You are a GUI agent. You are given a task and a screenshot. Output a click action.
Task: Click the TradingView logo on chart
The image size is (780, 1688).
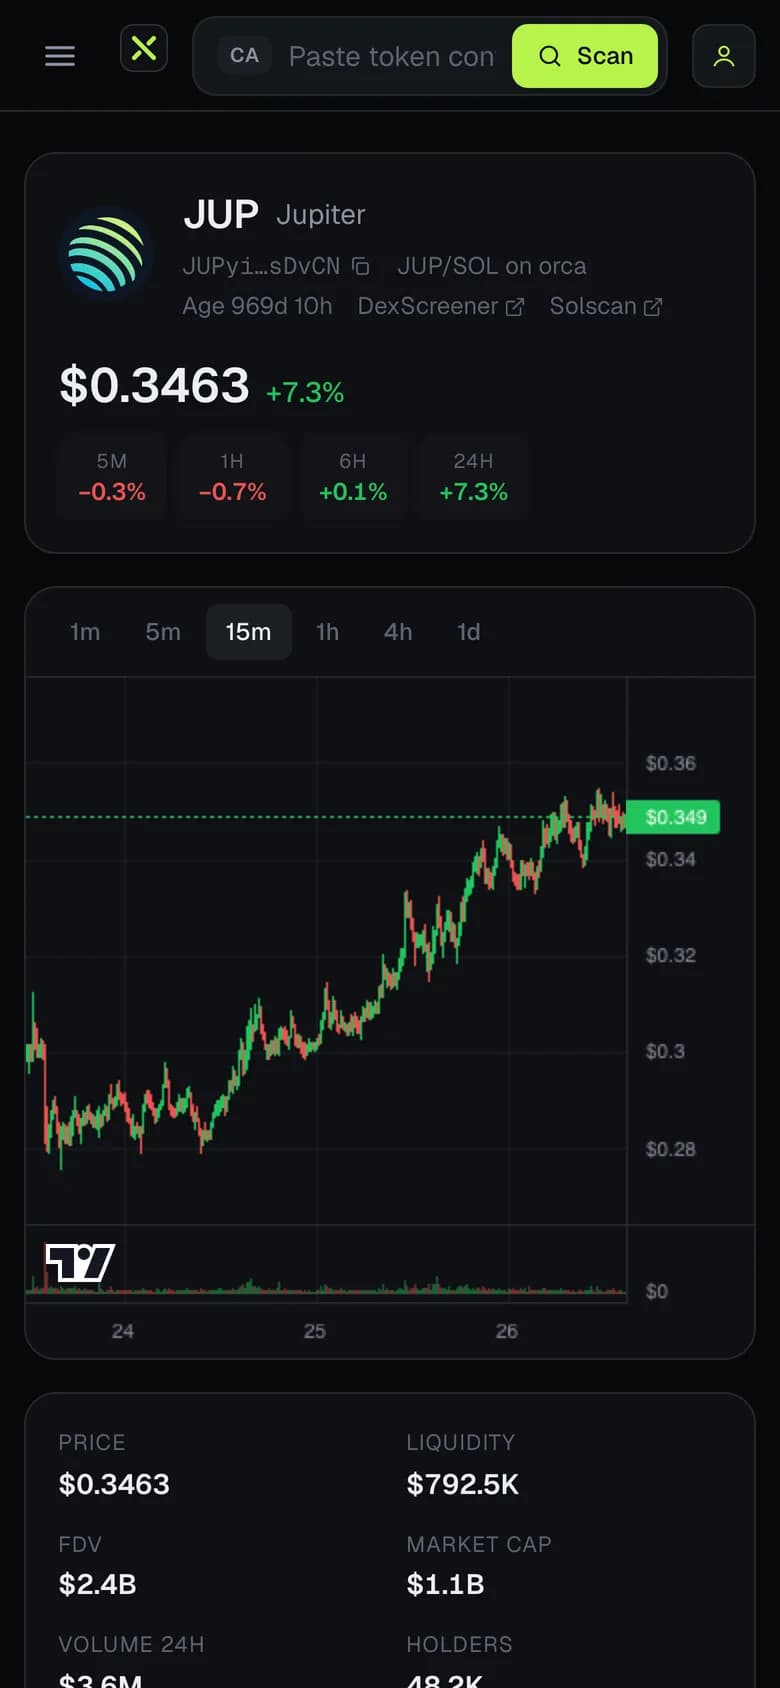point(80,1263)
